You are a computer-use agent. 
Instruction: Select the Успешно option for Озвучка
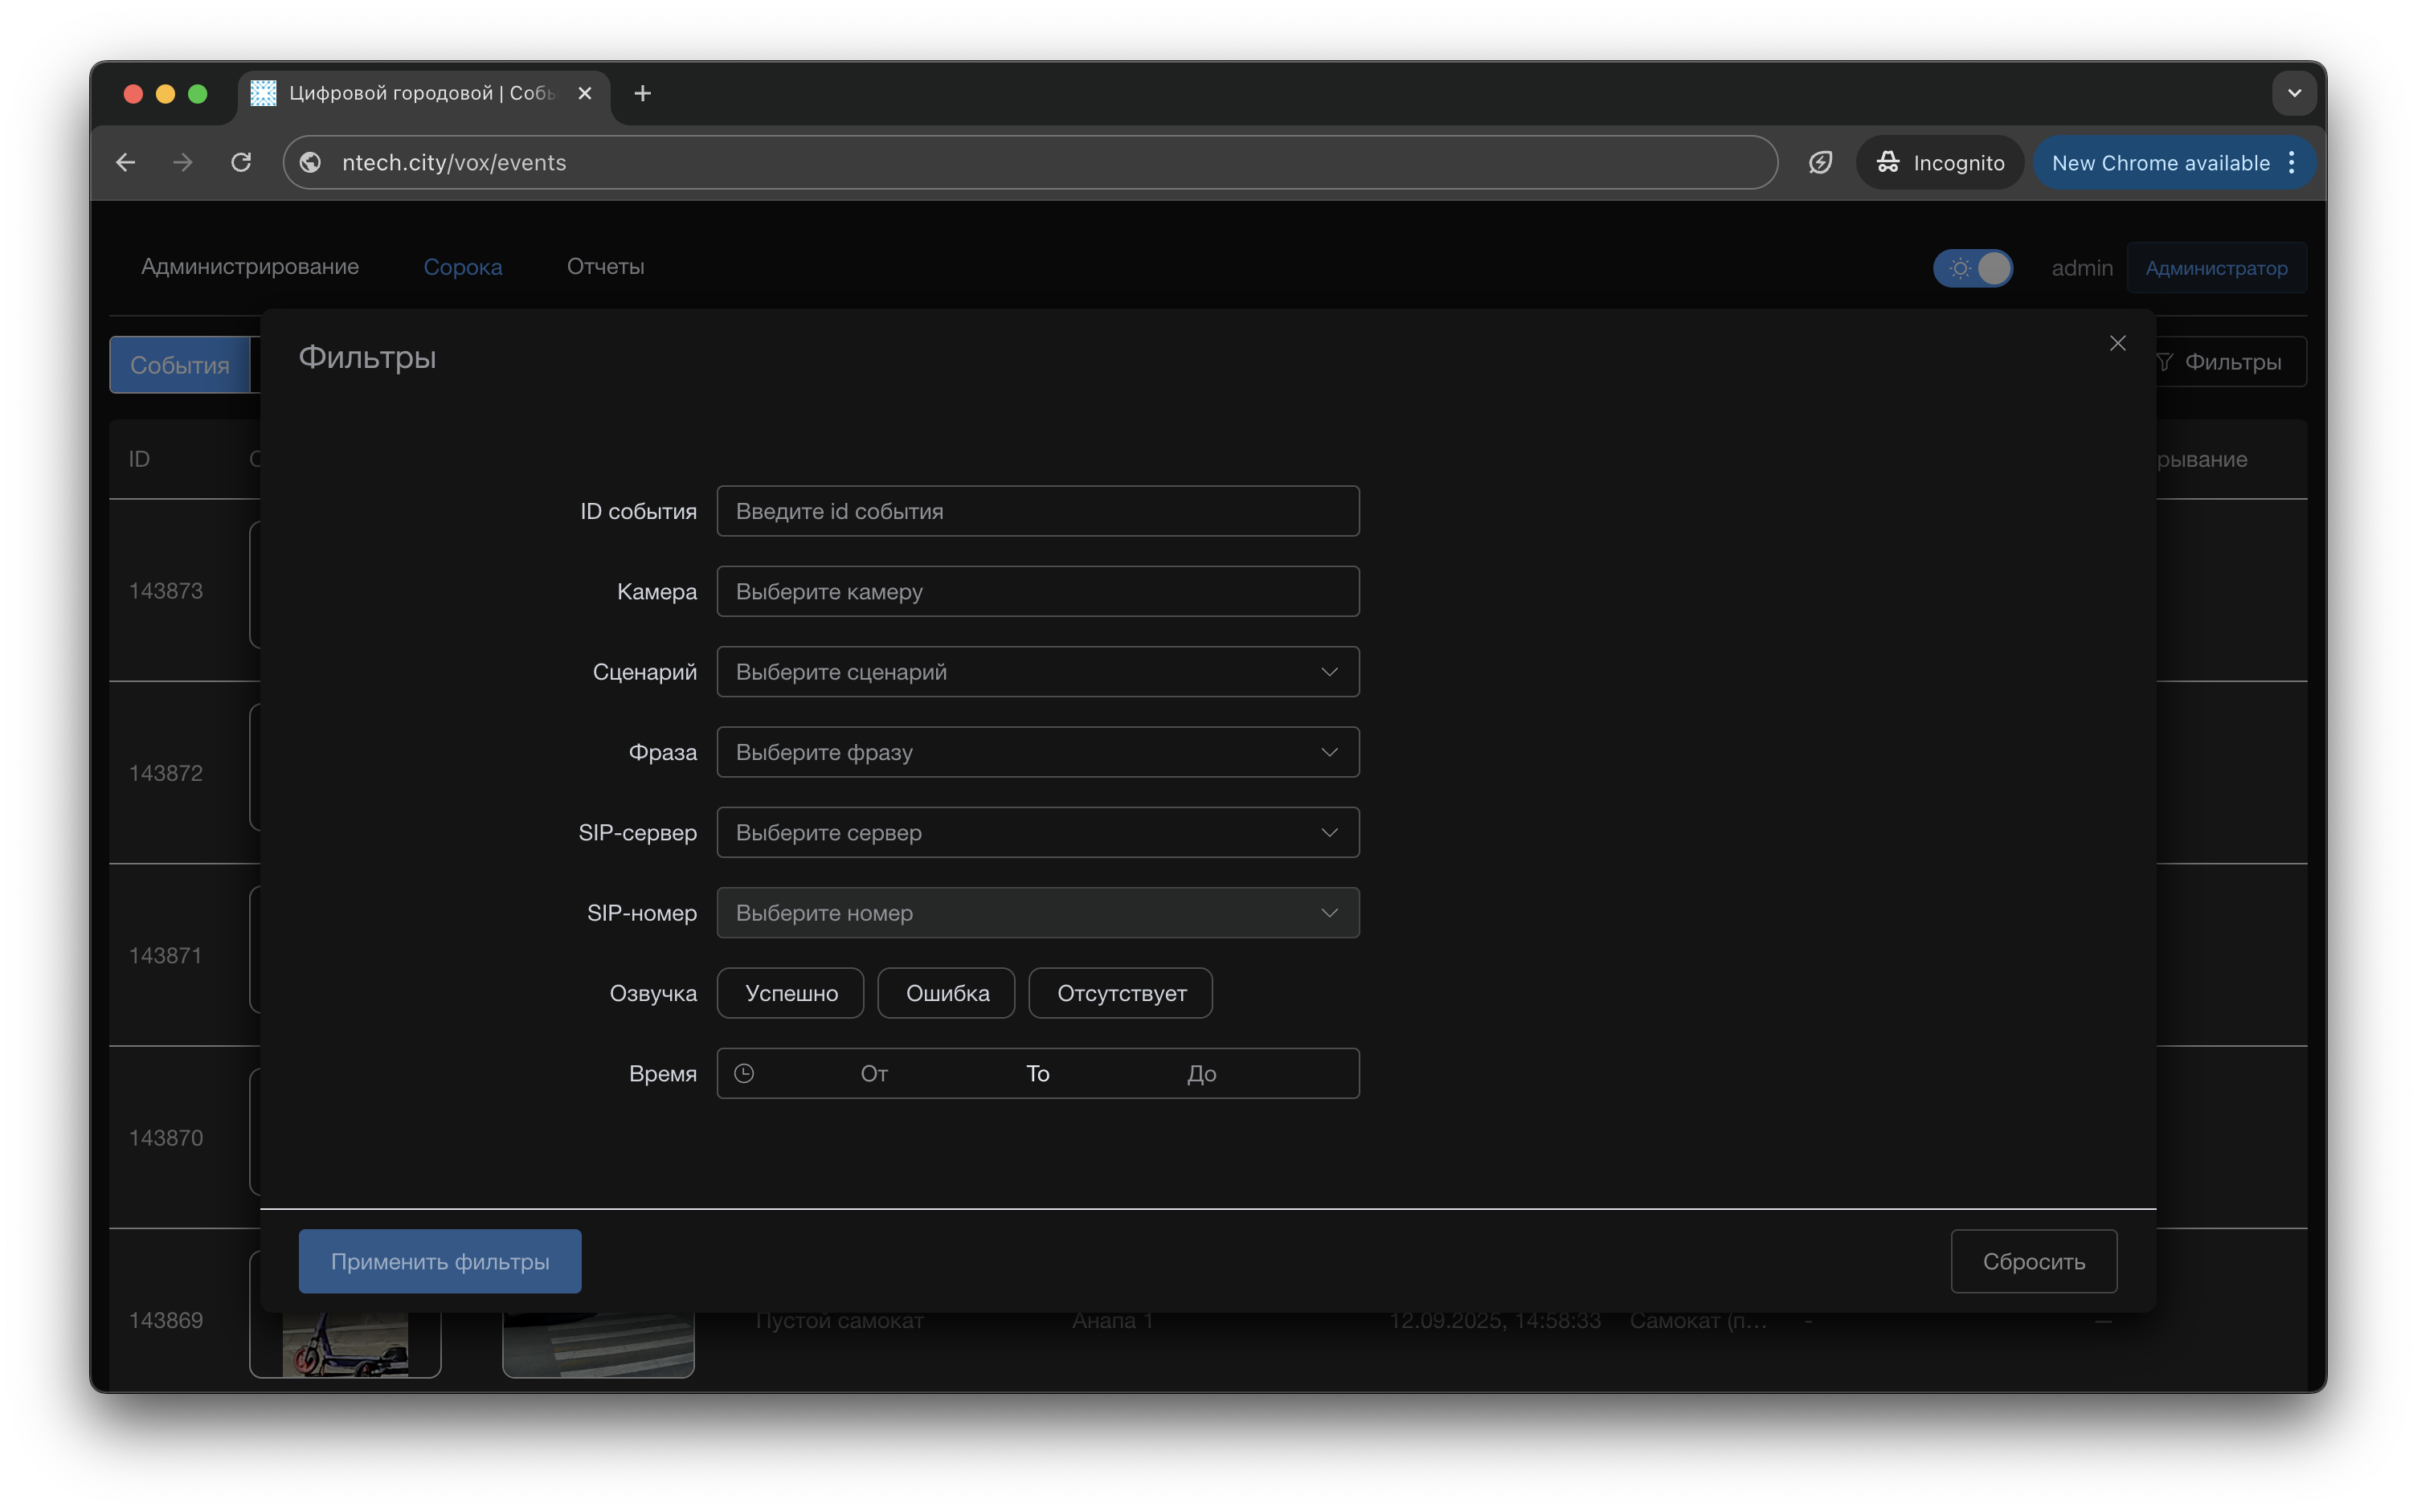click(x=790, y=993)
